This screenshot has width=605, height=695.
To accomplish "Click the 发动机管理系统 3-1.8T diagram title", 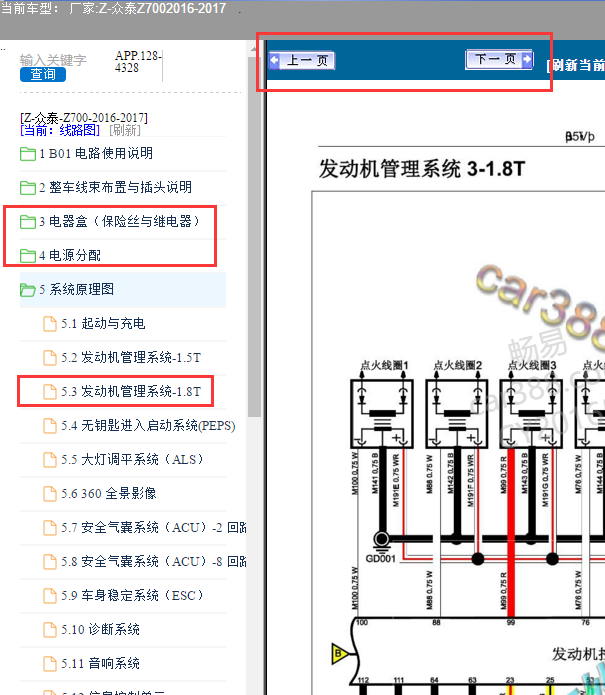I will coord(422,169).
